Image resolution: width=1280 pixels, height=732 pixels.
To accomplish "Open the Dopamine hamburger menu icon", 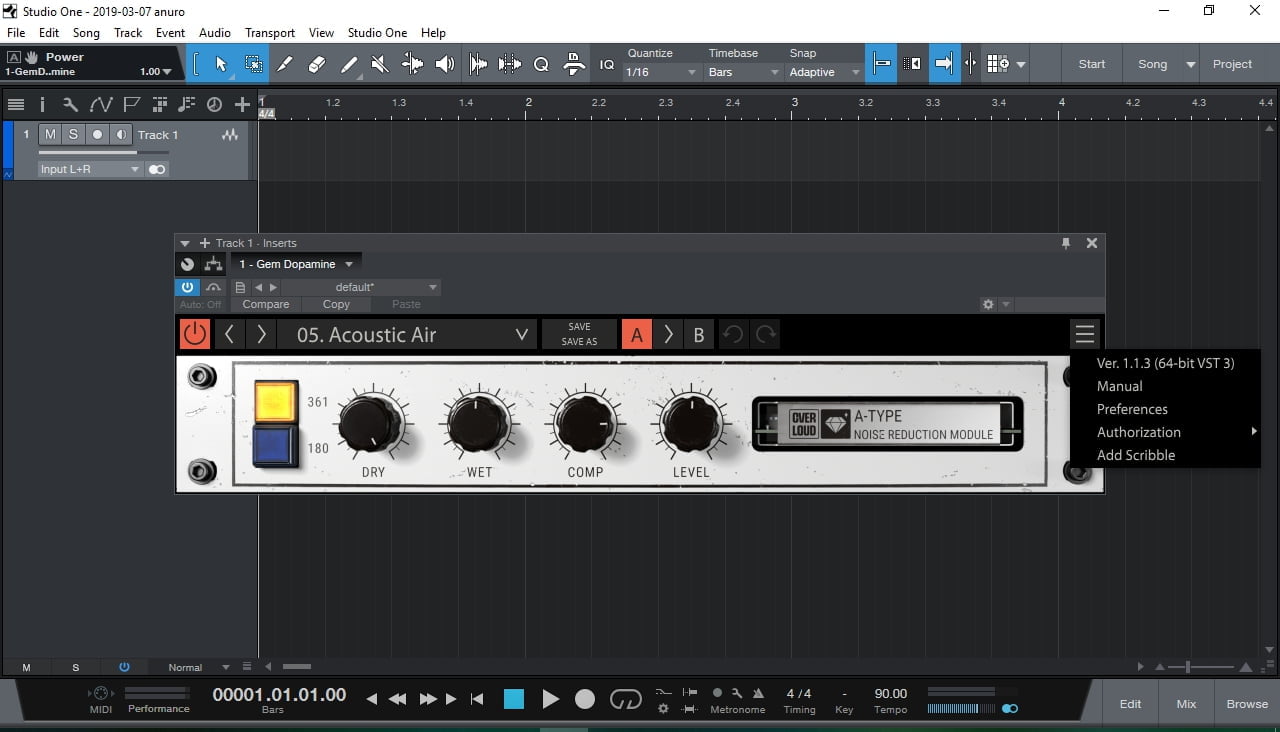I will [x=1084, y=334].
